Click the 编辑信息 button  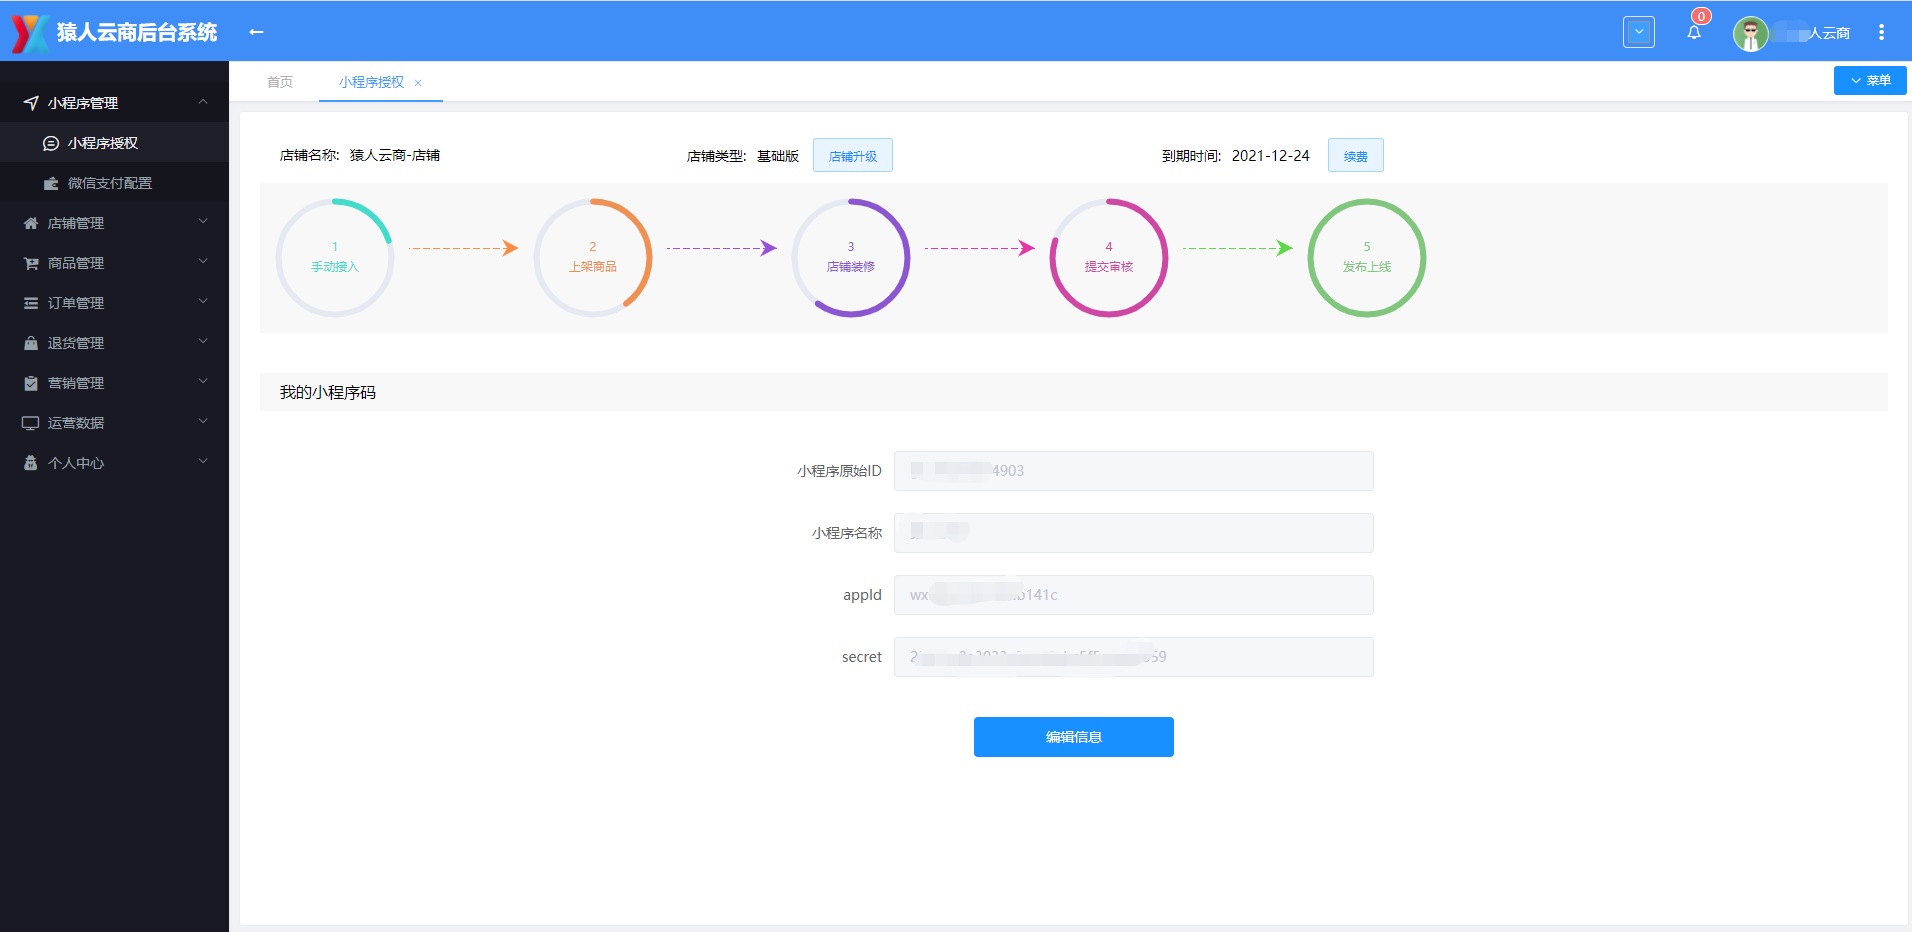click(x=1074, y=737)
